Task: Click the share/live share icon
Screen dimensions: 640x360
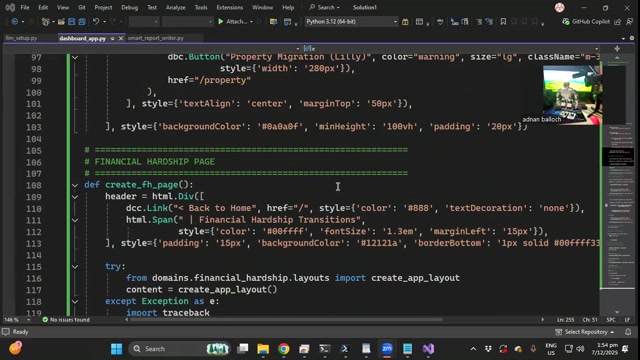Action: tap(618, 22)
